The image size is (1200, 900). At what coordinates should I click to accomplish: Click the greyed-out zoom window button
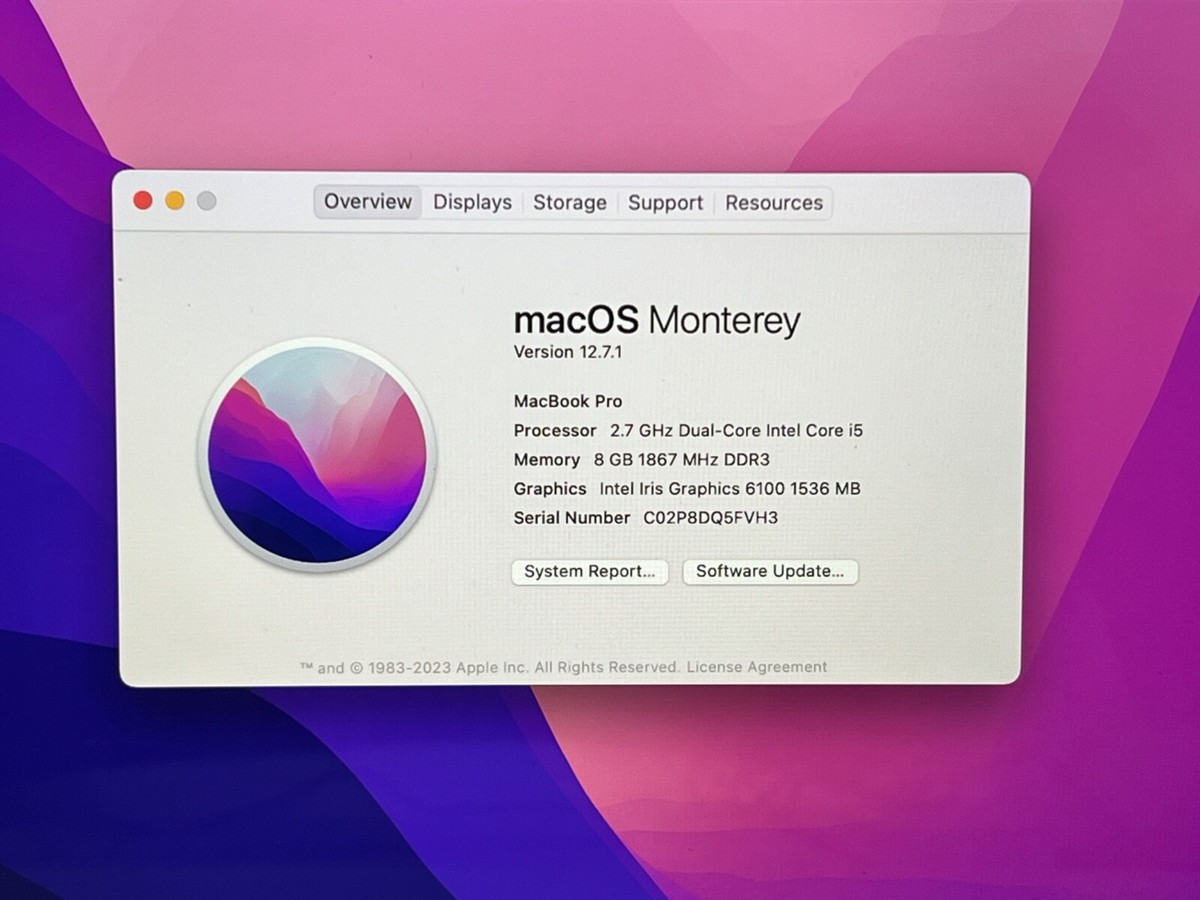coord(207,201)
